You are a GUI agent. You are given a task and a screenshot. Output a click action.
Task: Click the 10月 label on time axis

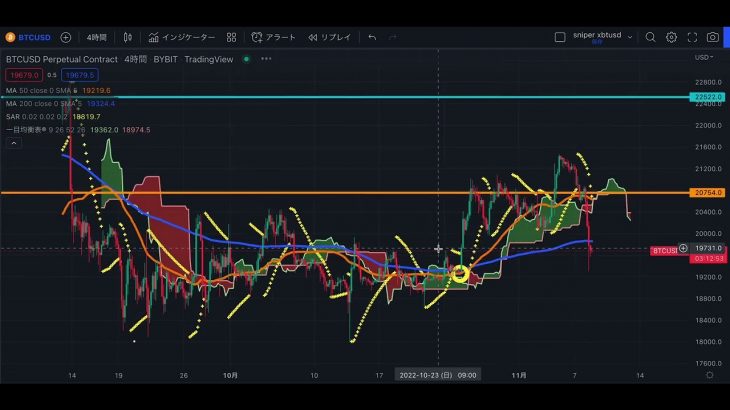pos(230,375)
